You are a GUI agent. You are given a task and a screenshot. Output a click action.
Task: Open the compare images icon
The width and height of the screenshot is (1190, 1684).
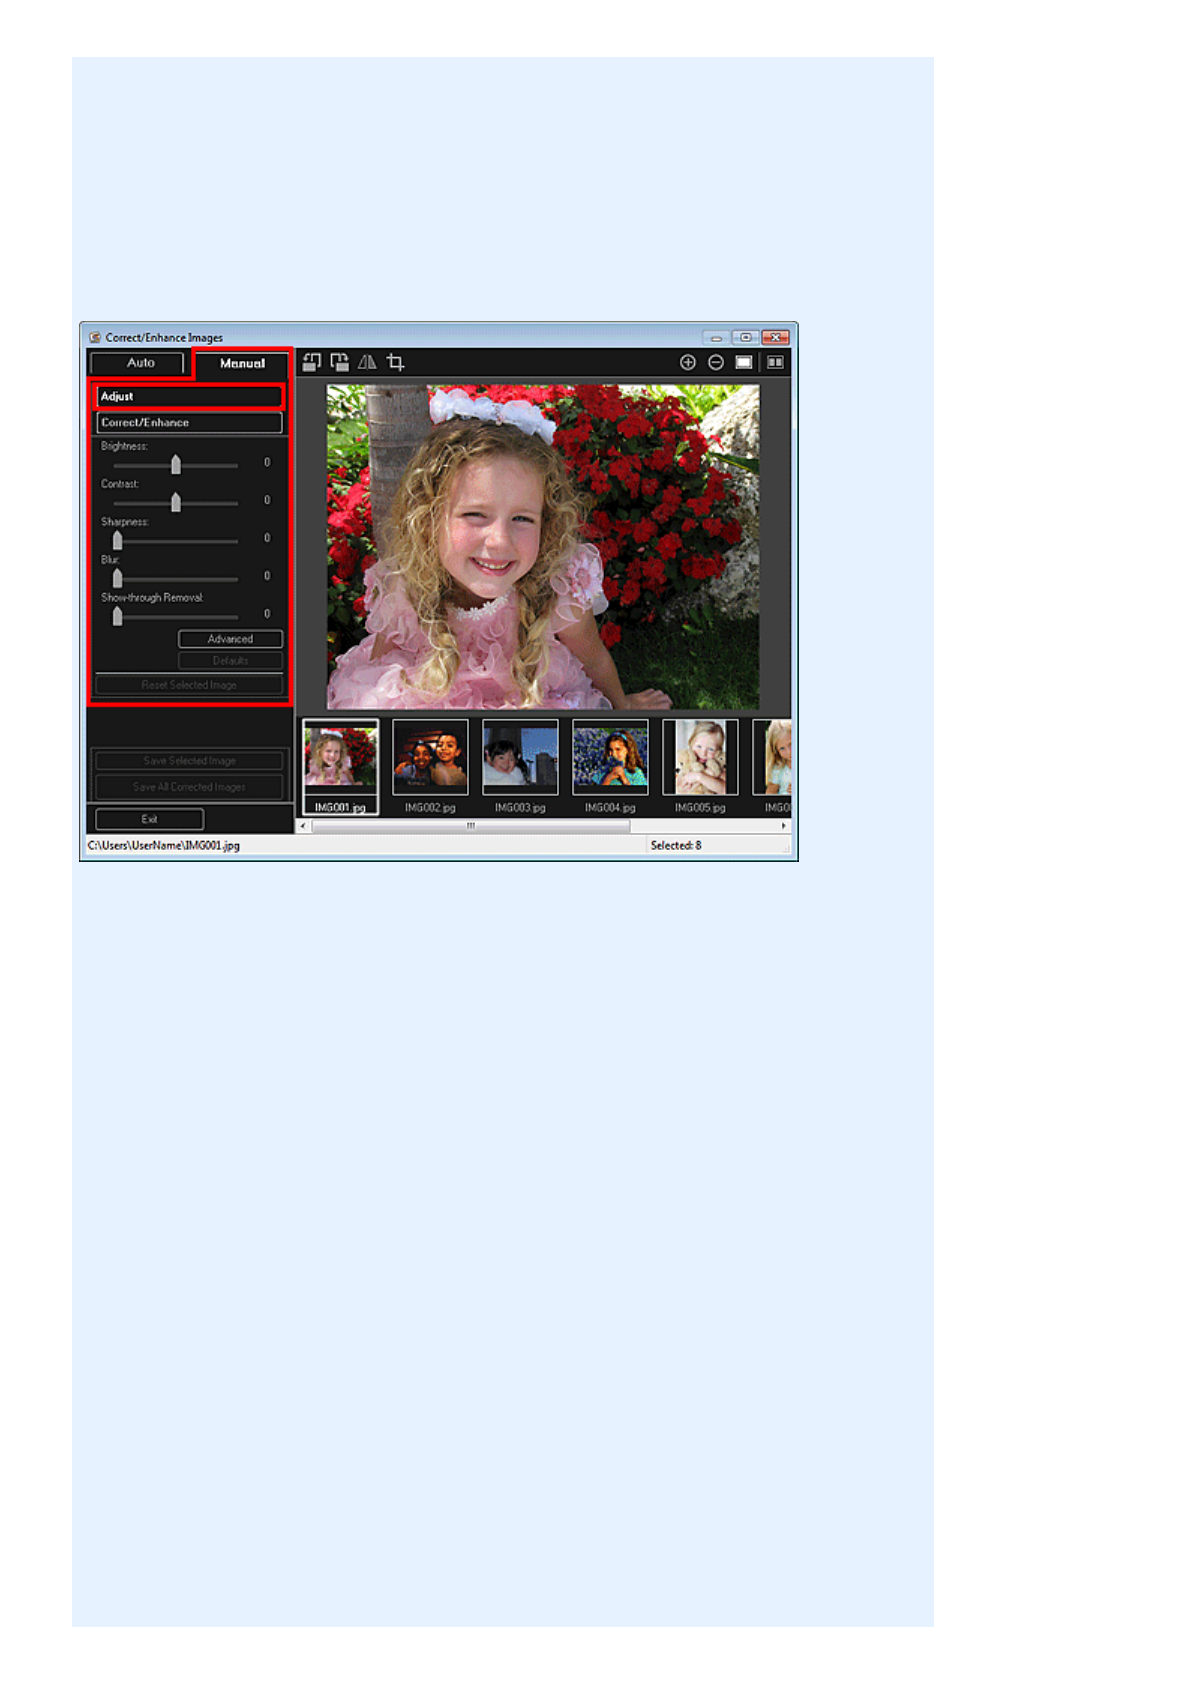[x=775, y=362]
